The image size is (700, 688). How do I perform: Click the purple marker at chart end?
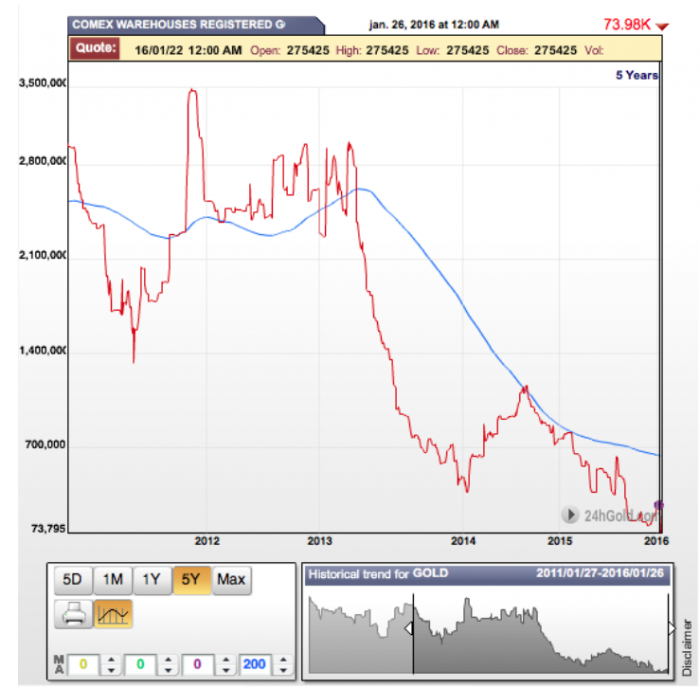coord(657,505)
